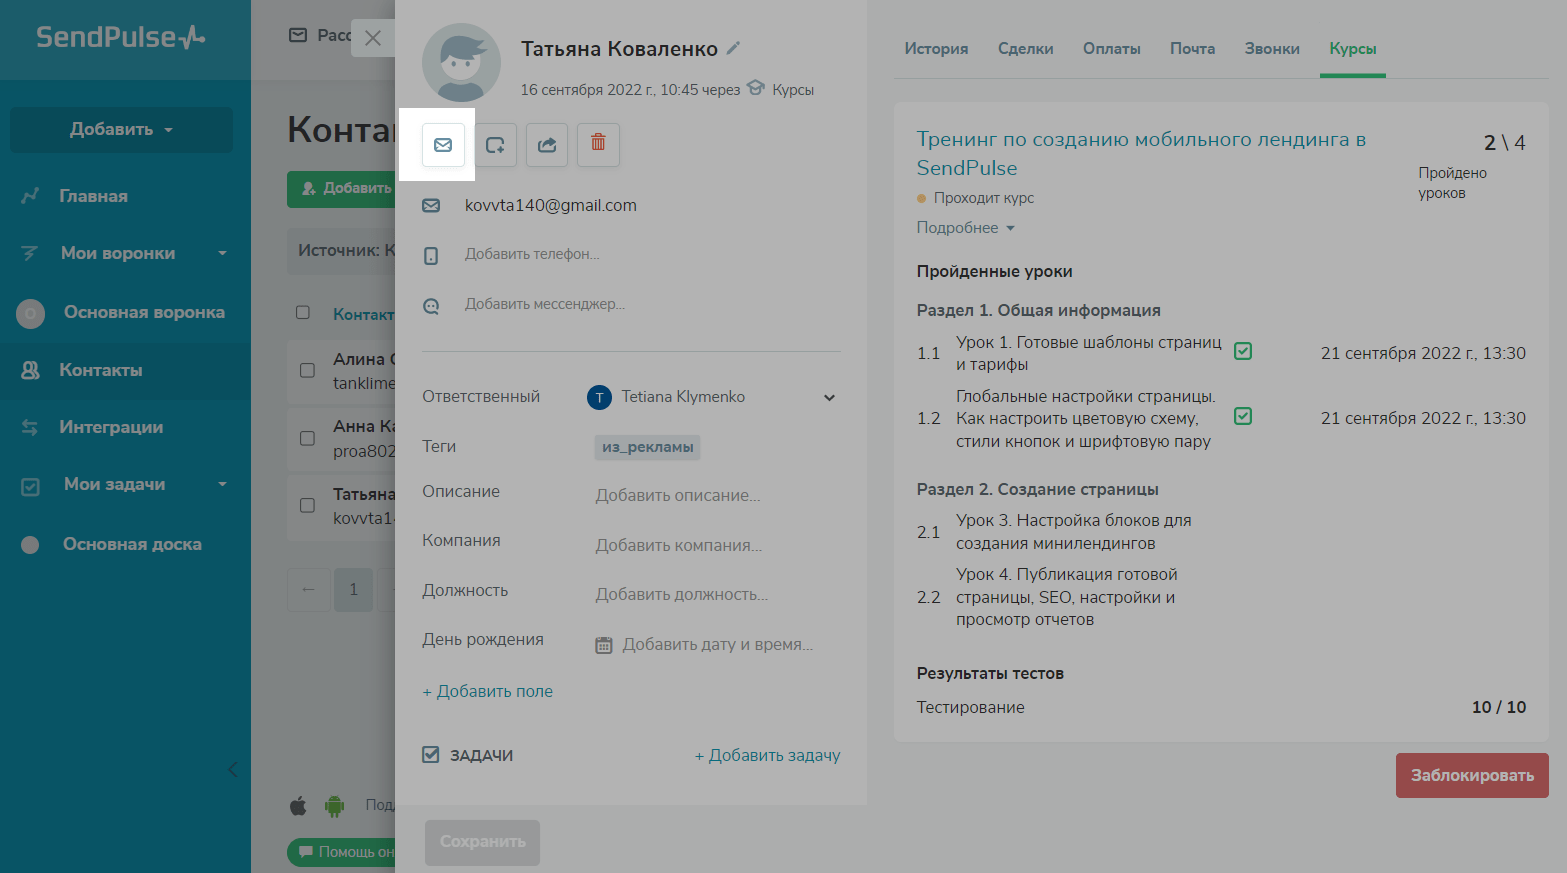Collapse the left sidebar with chevron

(x=233, y=769)
